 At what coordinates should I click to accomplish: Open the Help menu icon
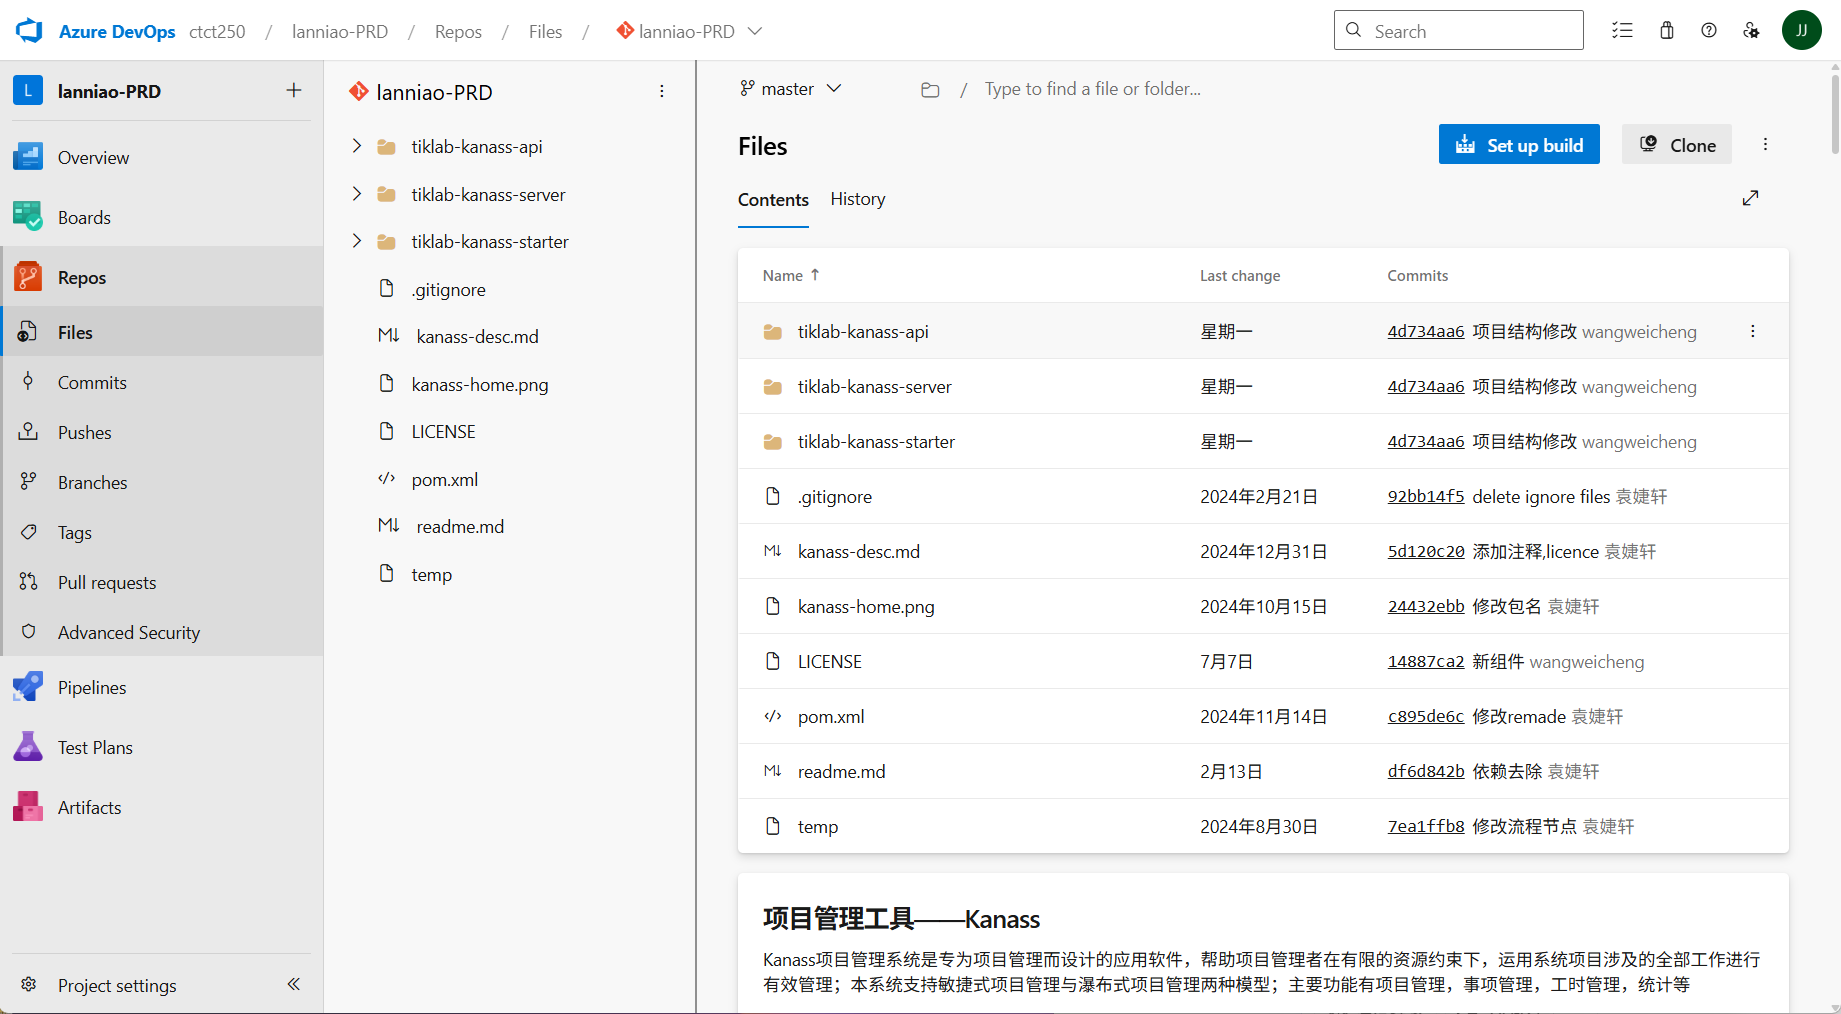coord(1708,30)
